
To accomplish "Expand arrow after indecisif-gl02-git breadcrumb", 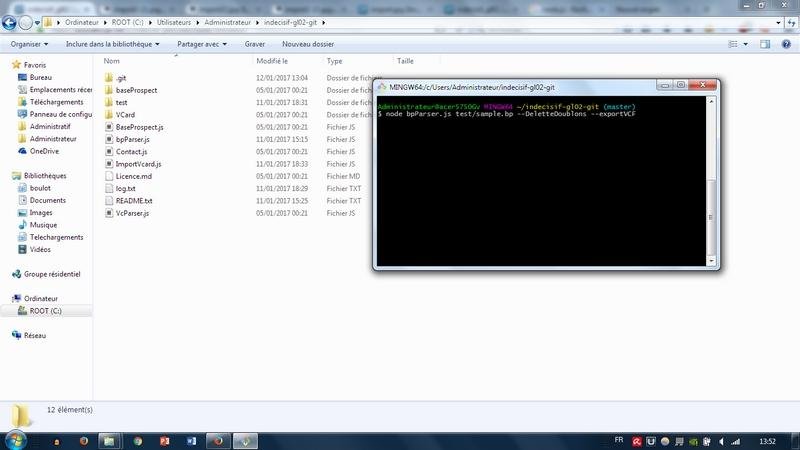I will coord(323,22).
